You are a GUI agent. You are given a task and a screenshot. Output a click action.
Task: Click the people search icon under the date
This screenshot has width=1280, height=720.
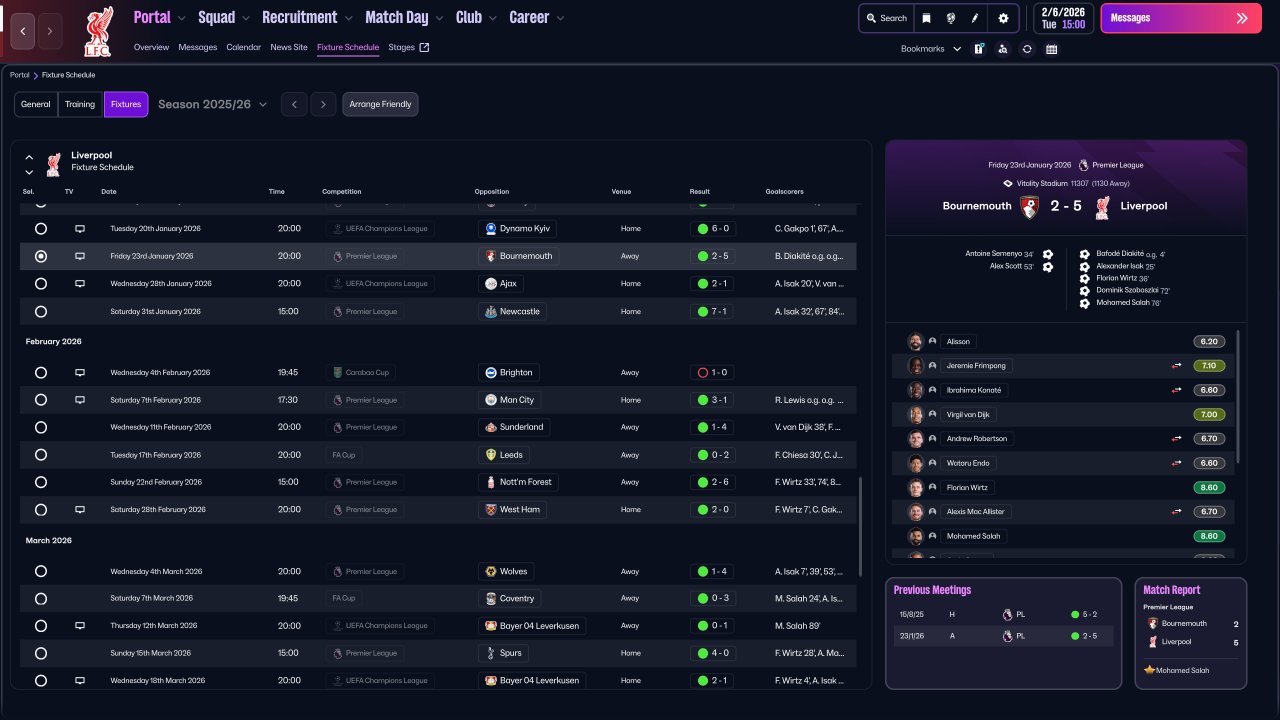[1003, 49]
